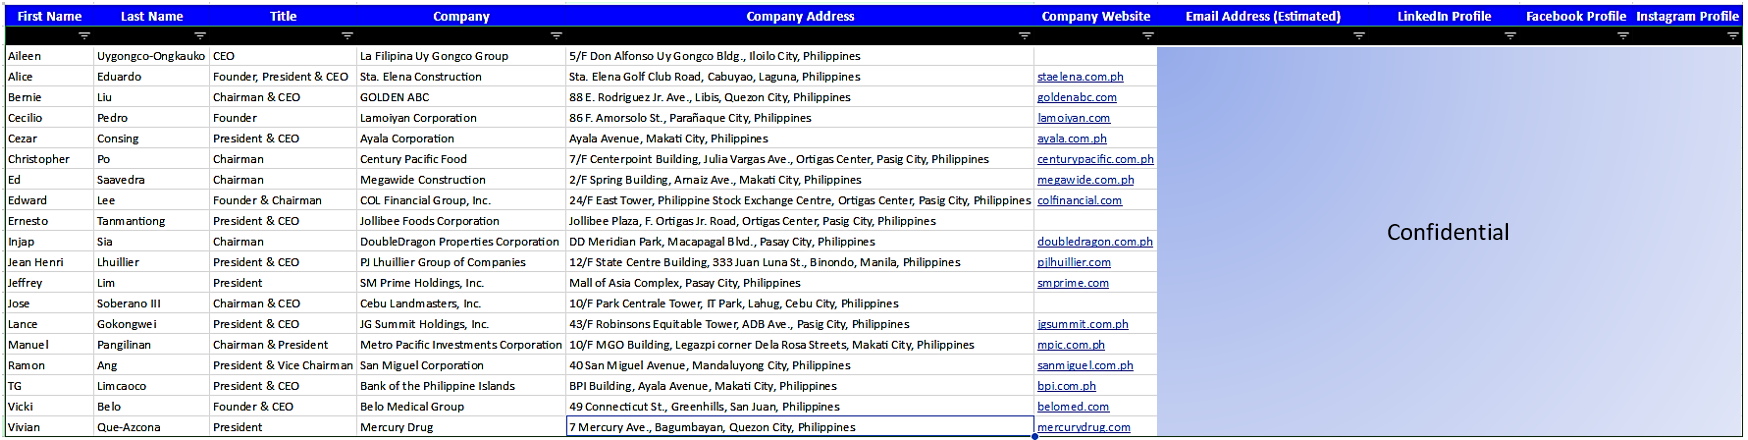Open the Email Address (Estimated) filter dropdown
This screenshot has width=1748, height=440.
[x=1359, y=36]
